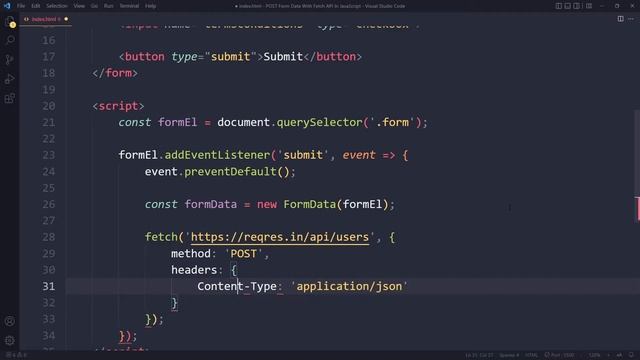Open the Run menu
The image size is (640, 360).
pos(109,6)
